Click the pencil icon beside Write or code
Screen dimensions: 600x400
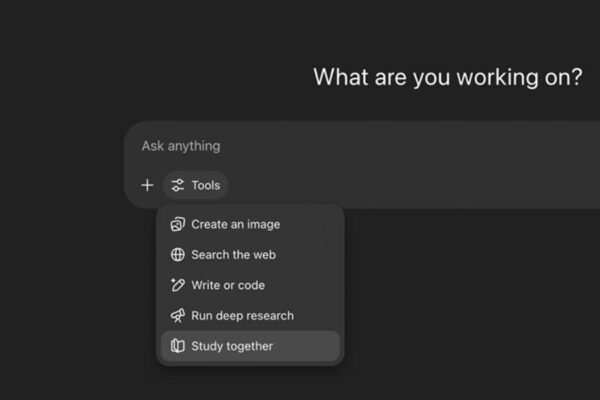point(178,285)
